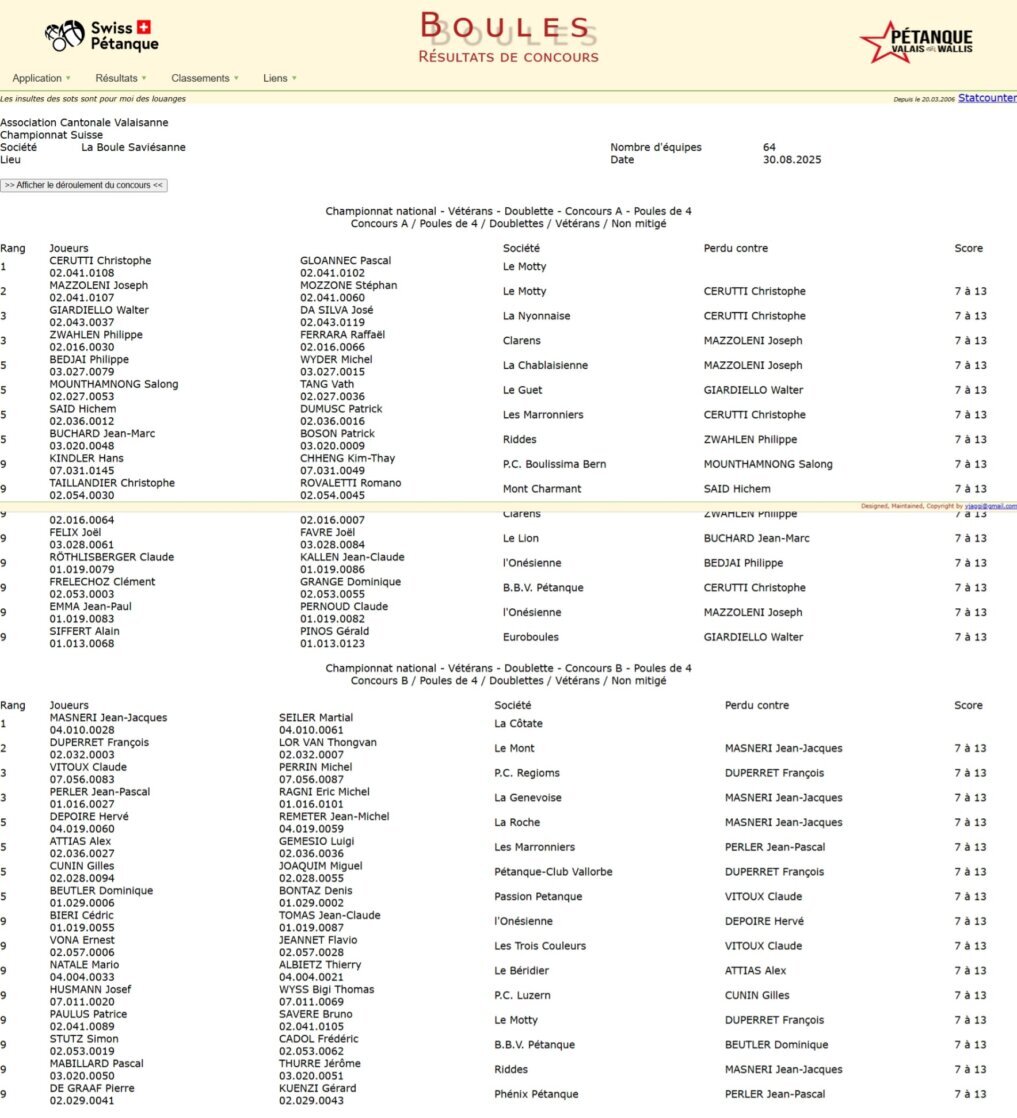Click society La Côtate

point(518,724)
